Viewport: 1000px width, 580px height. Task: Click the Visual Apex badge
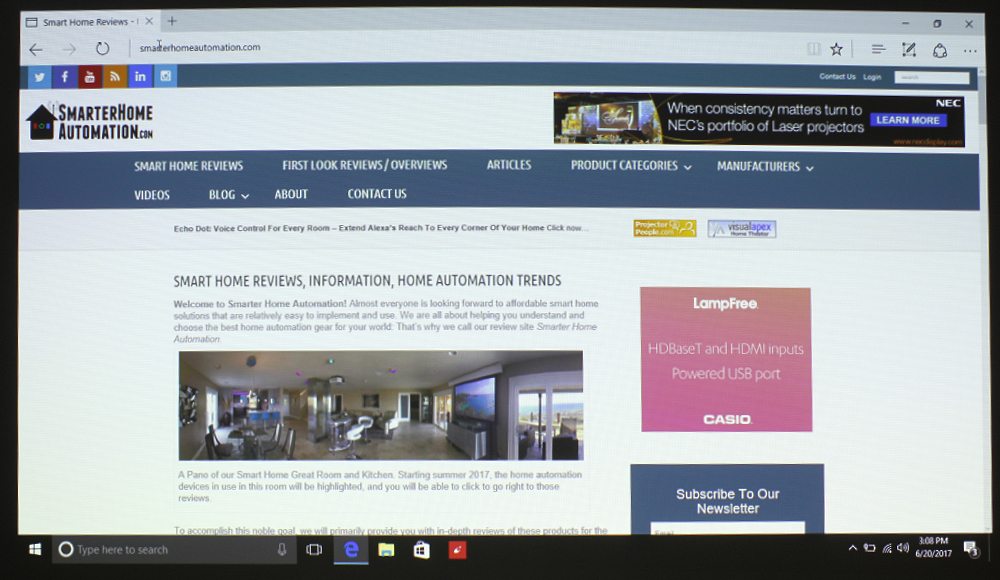point(741,228)
